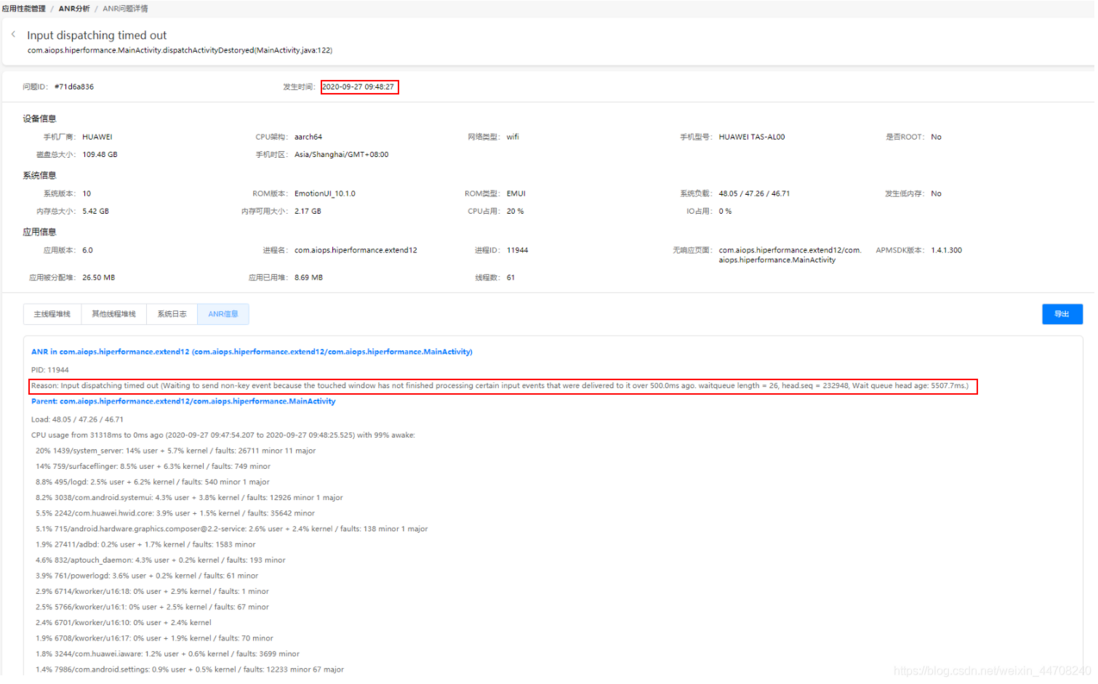This screenshot has width=1098, height=684.
Task: Click the graphics.composer@2.2-service CPU line
Action: 232,530
